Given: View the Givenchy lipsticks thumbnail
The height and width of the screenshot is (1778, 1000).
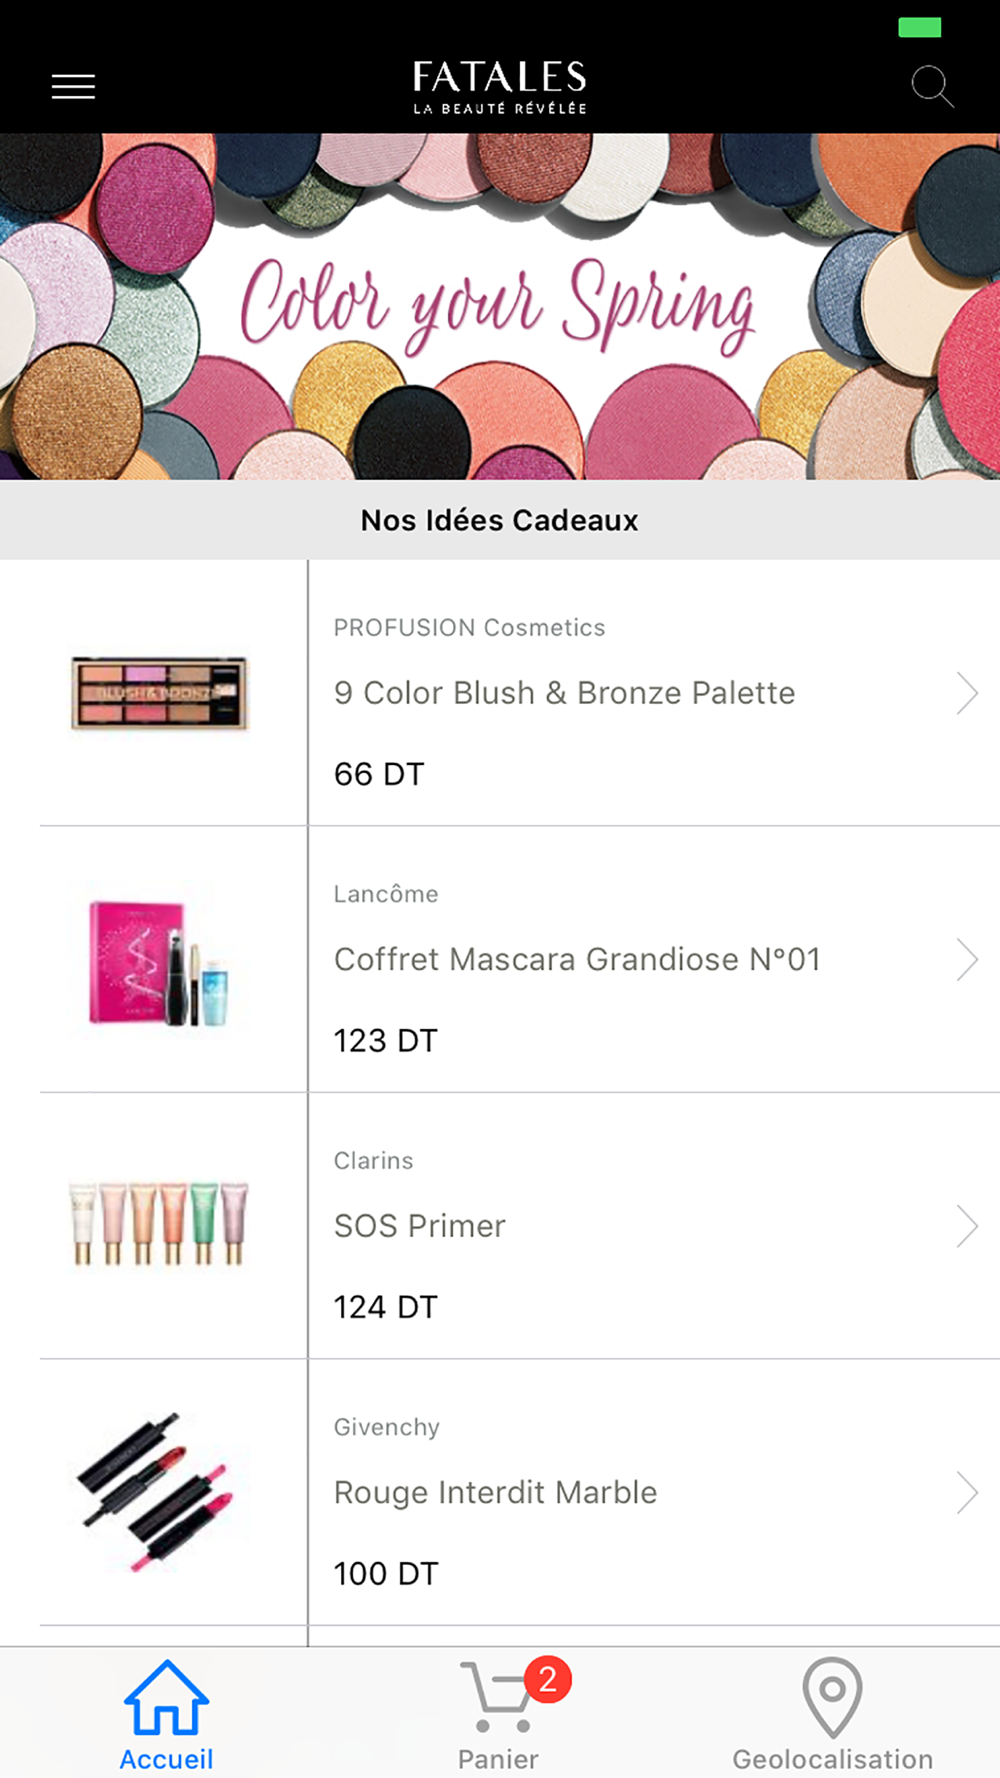Looking at the screenshot, I should (x=157, y=1491).
